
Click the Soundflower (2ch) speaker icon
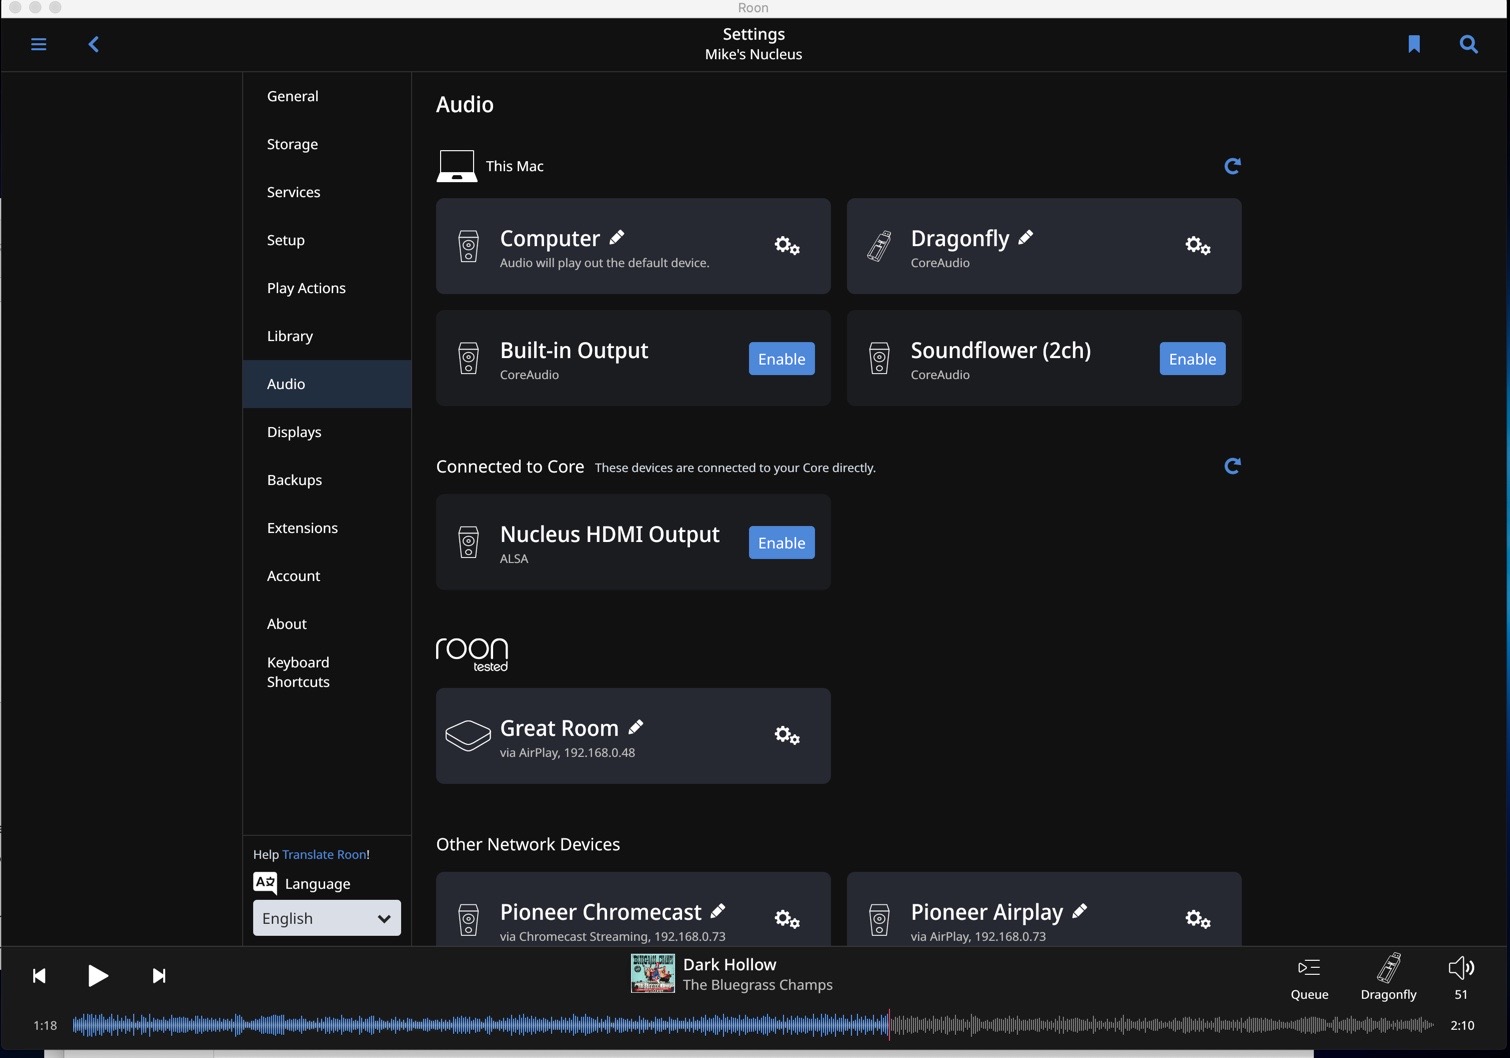pos(879,358)
